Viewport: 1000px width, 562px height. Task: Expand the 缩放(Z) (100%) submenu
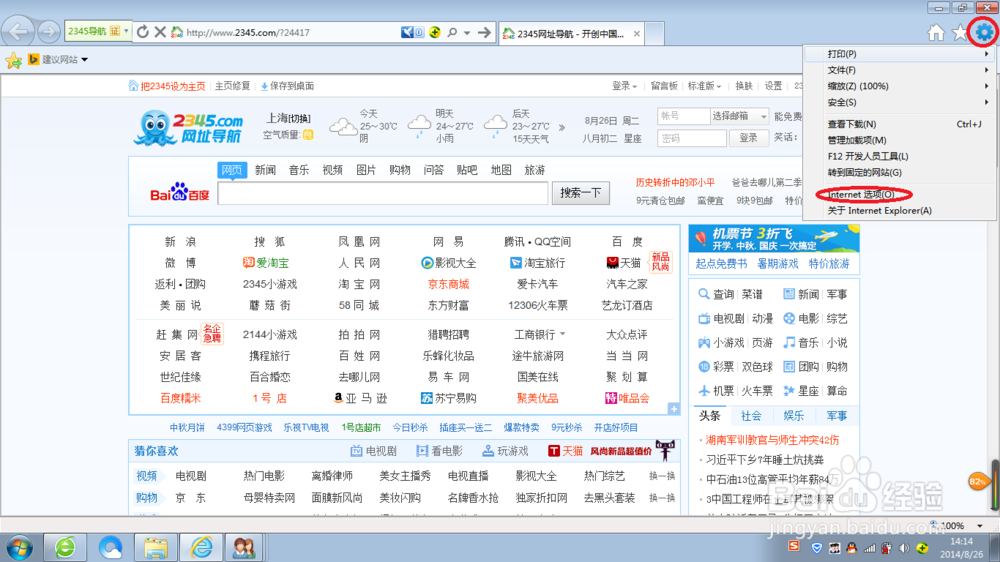click(x=899, y=86)
